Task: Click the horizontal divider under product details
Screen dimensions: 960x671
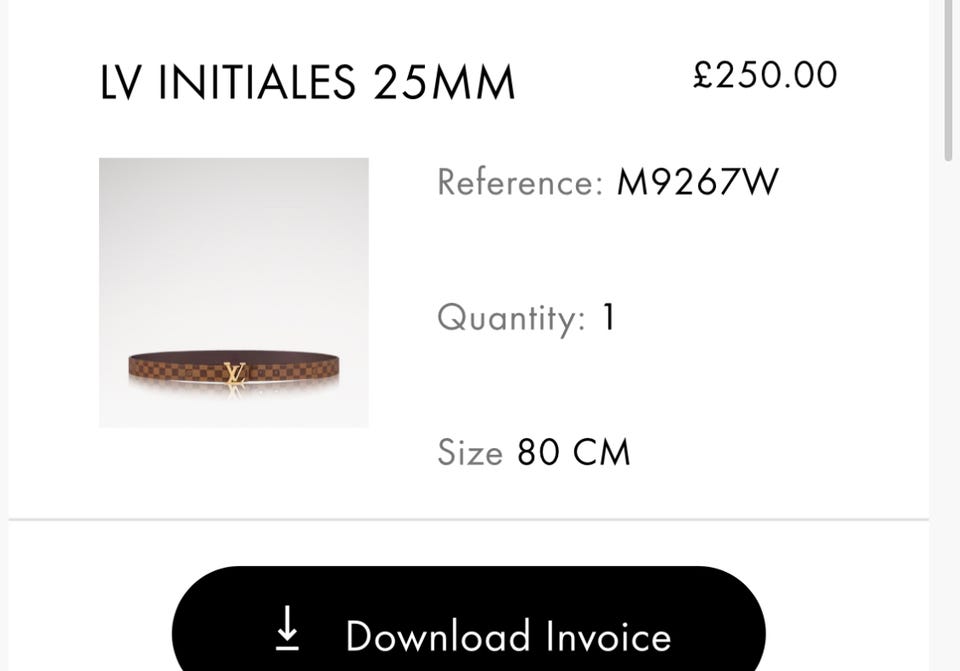Action: click(468, 520)
